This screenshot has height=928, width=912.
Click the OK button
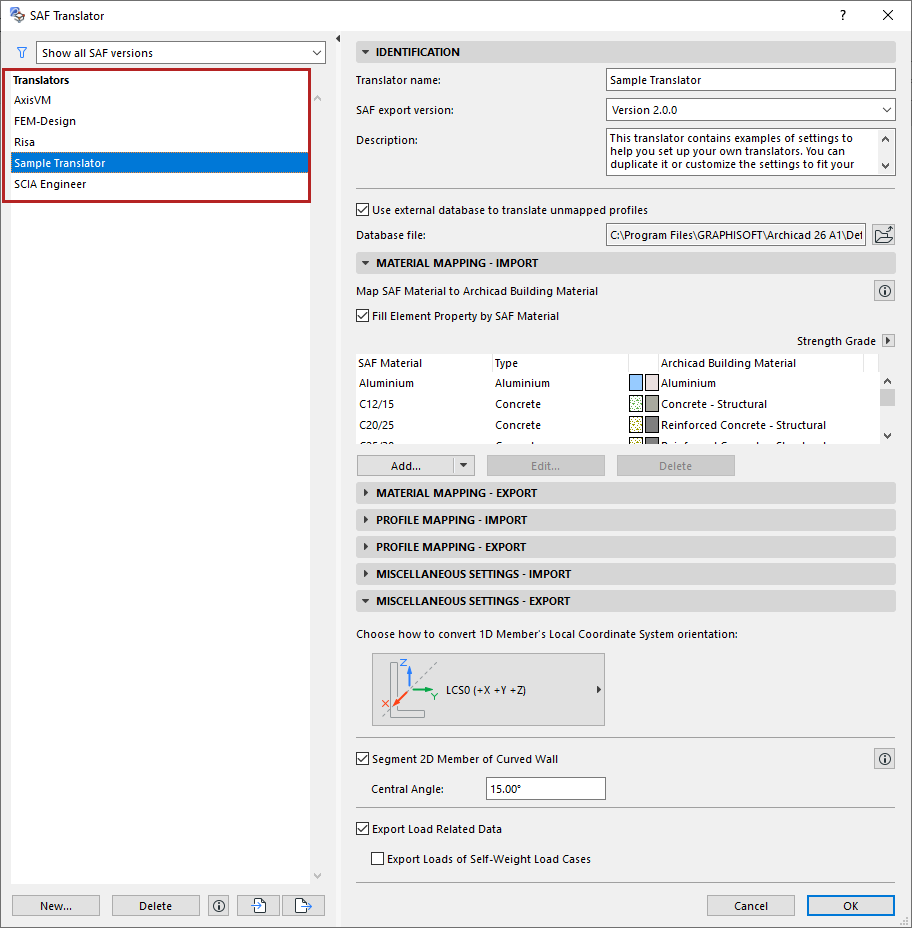point(850,906)
